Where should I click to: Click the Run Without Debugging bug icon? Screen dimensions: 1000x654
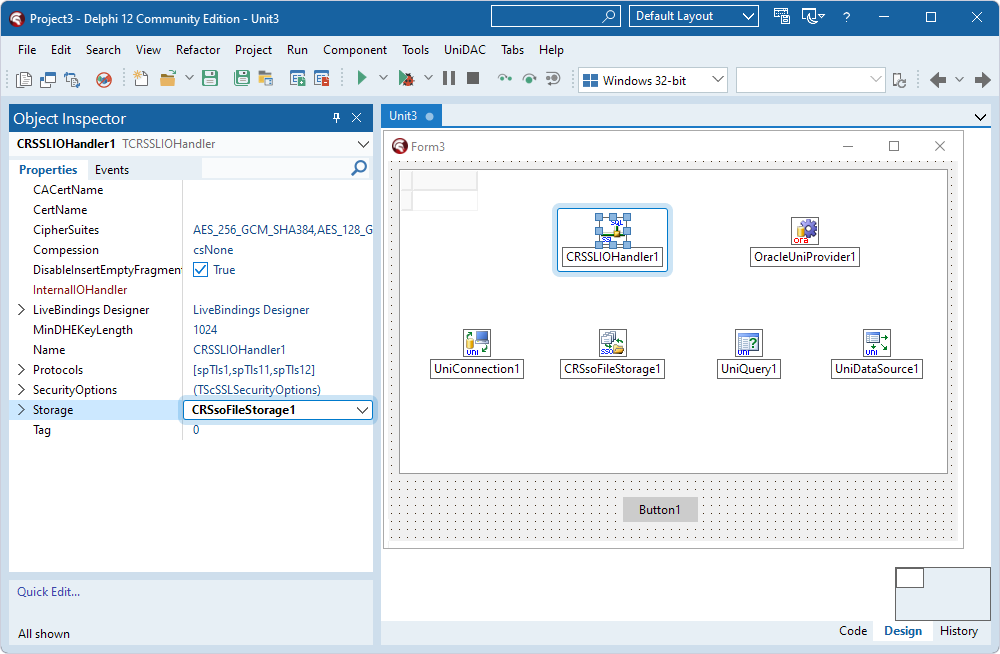(x=406, y=77)
